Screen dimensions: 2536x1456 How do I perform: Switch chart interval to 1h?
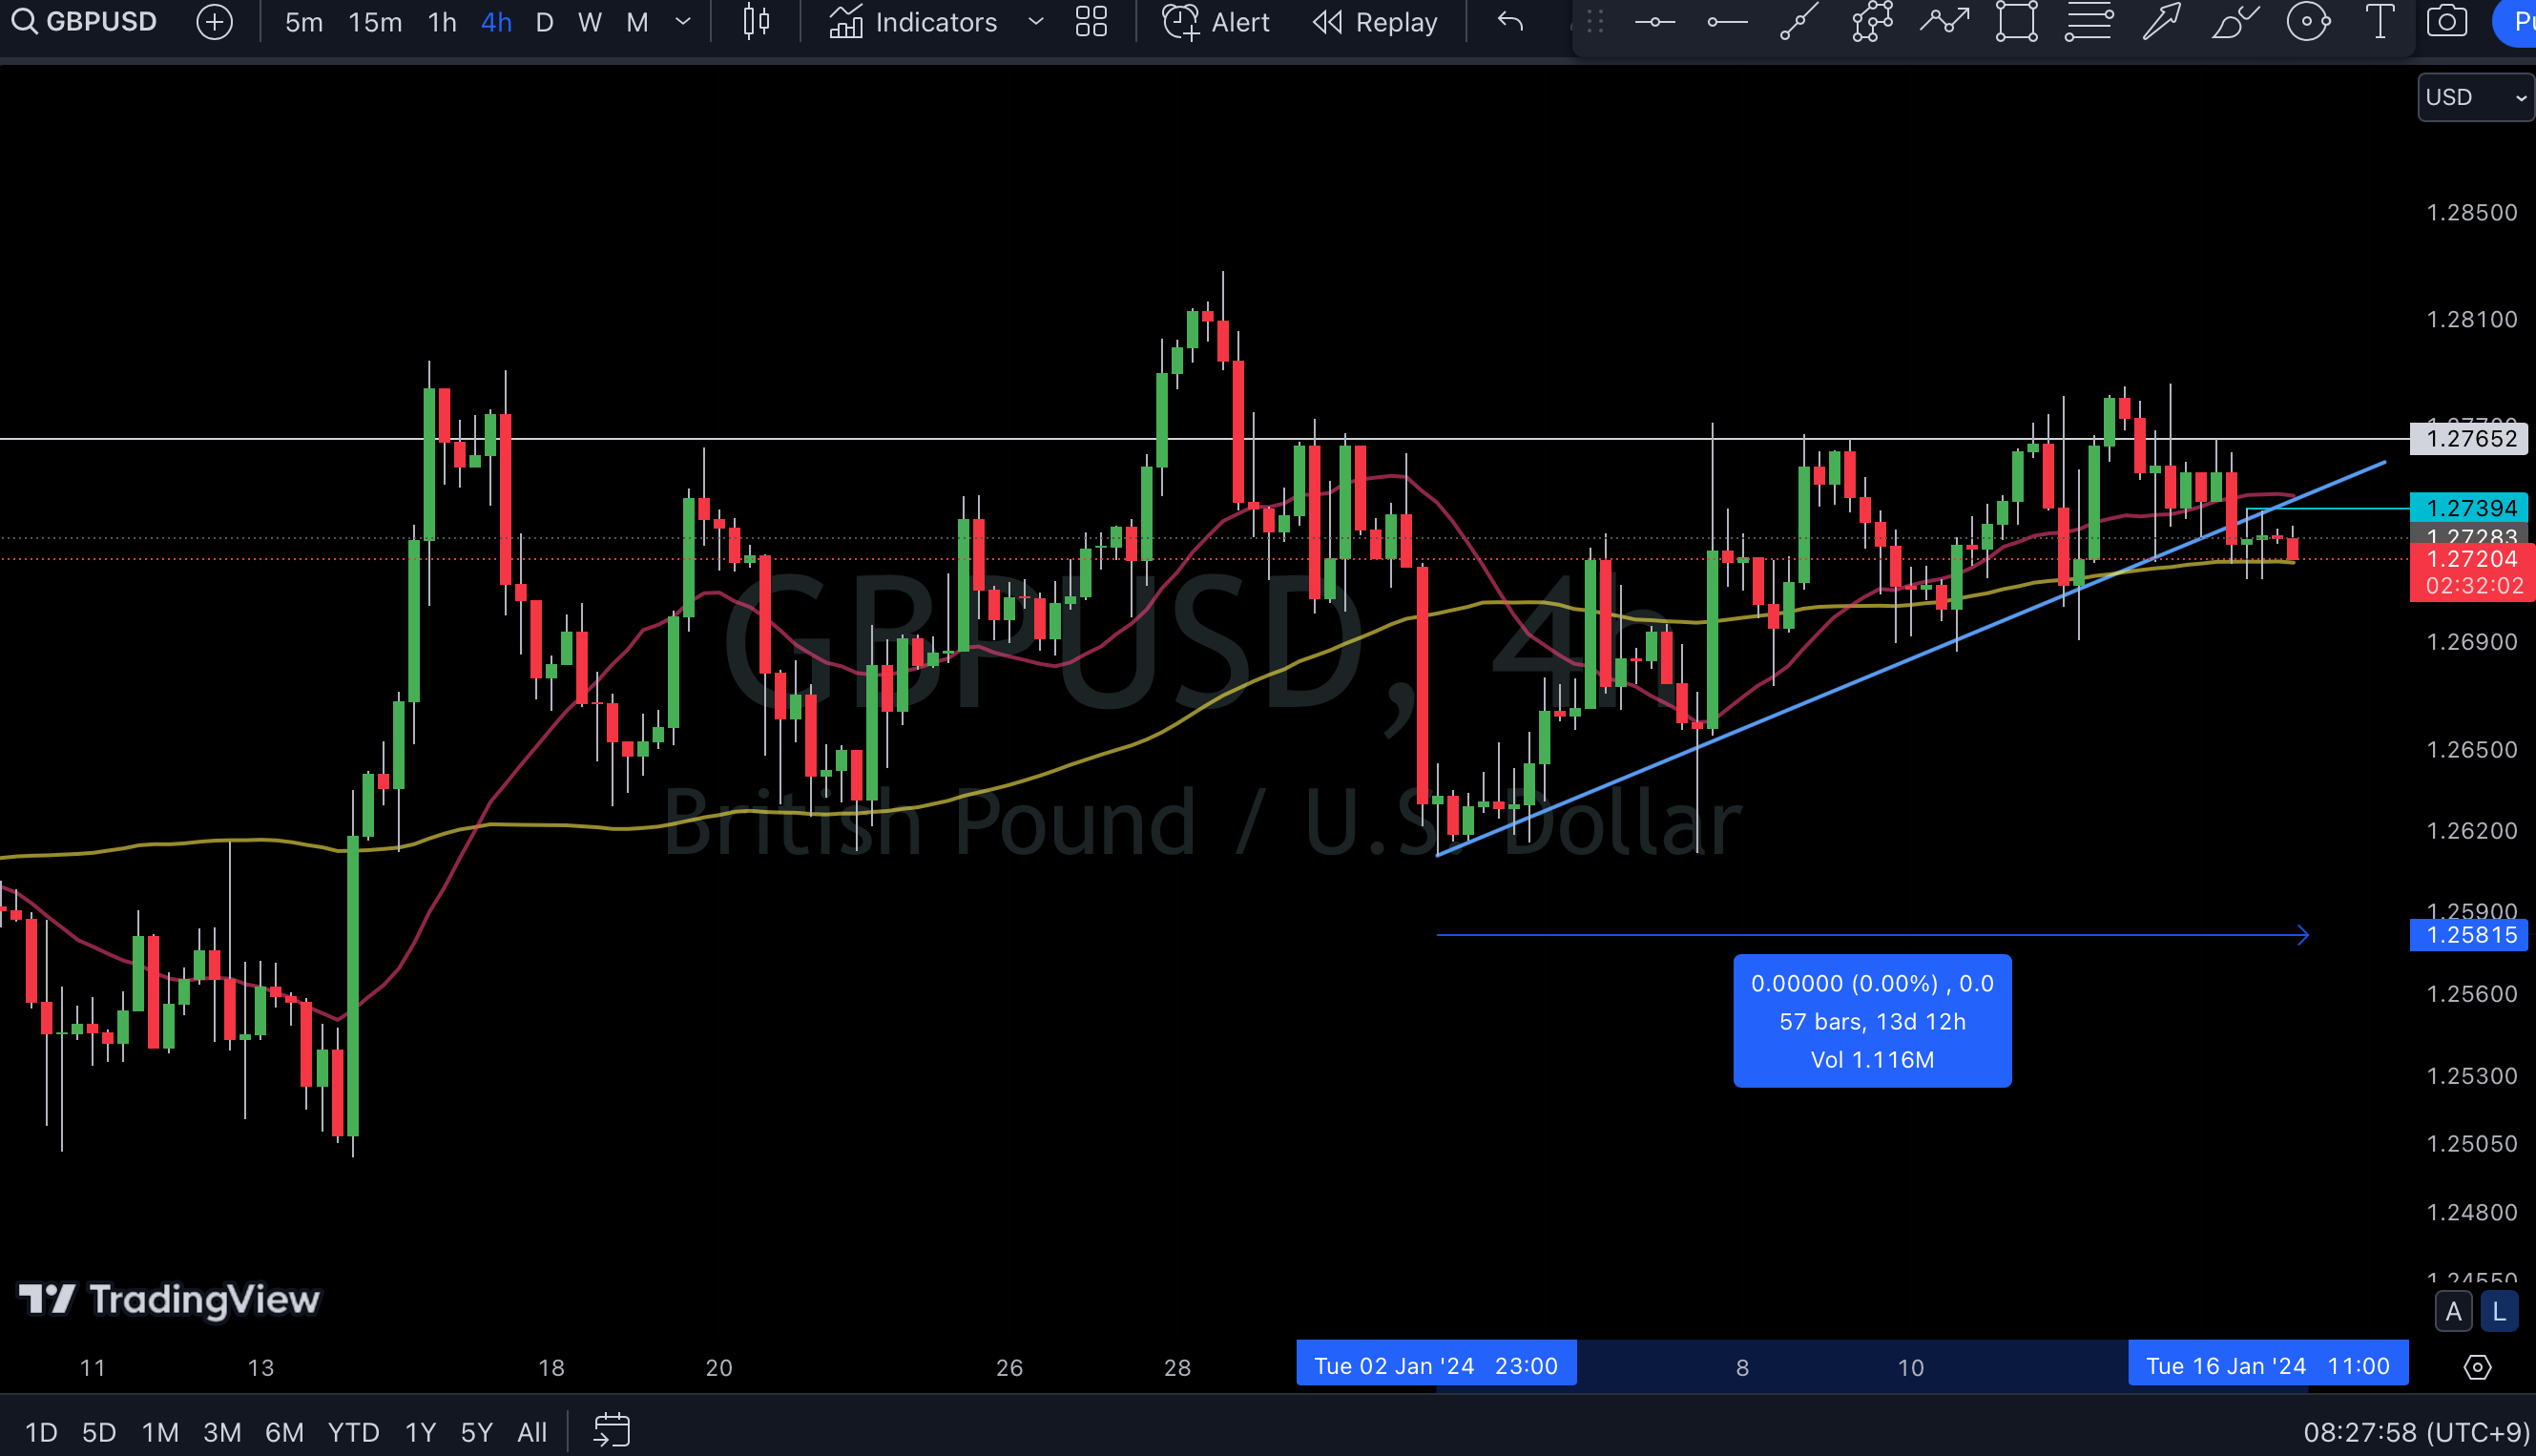pyautogui.click(x=441, y=22)
